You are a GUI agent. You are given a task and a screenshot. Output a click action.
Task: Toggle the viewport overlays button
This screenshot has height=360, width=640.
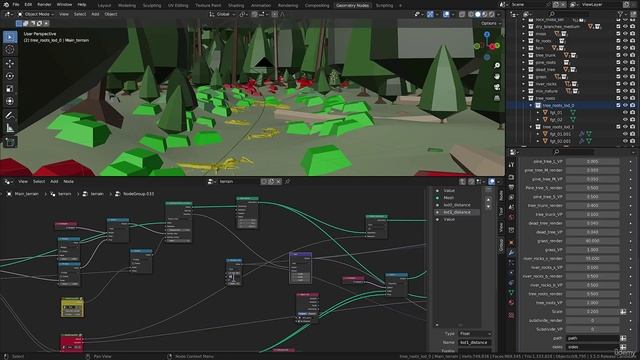pos(446,14)
